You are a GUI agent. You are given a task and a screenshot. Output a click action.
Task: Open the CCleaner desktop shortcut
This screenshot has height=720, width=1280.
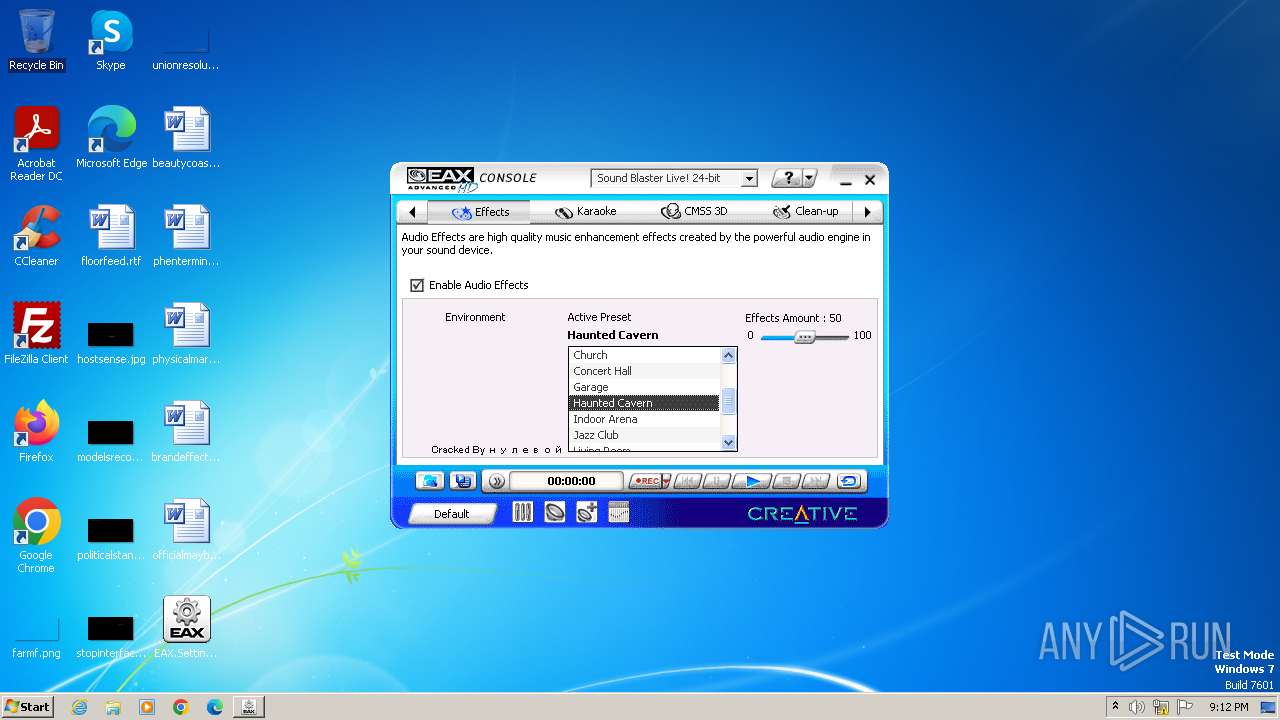pyautogui.click(x=36, y=236)
